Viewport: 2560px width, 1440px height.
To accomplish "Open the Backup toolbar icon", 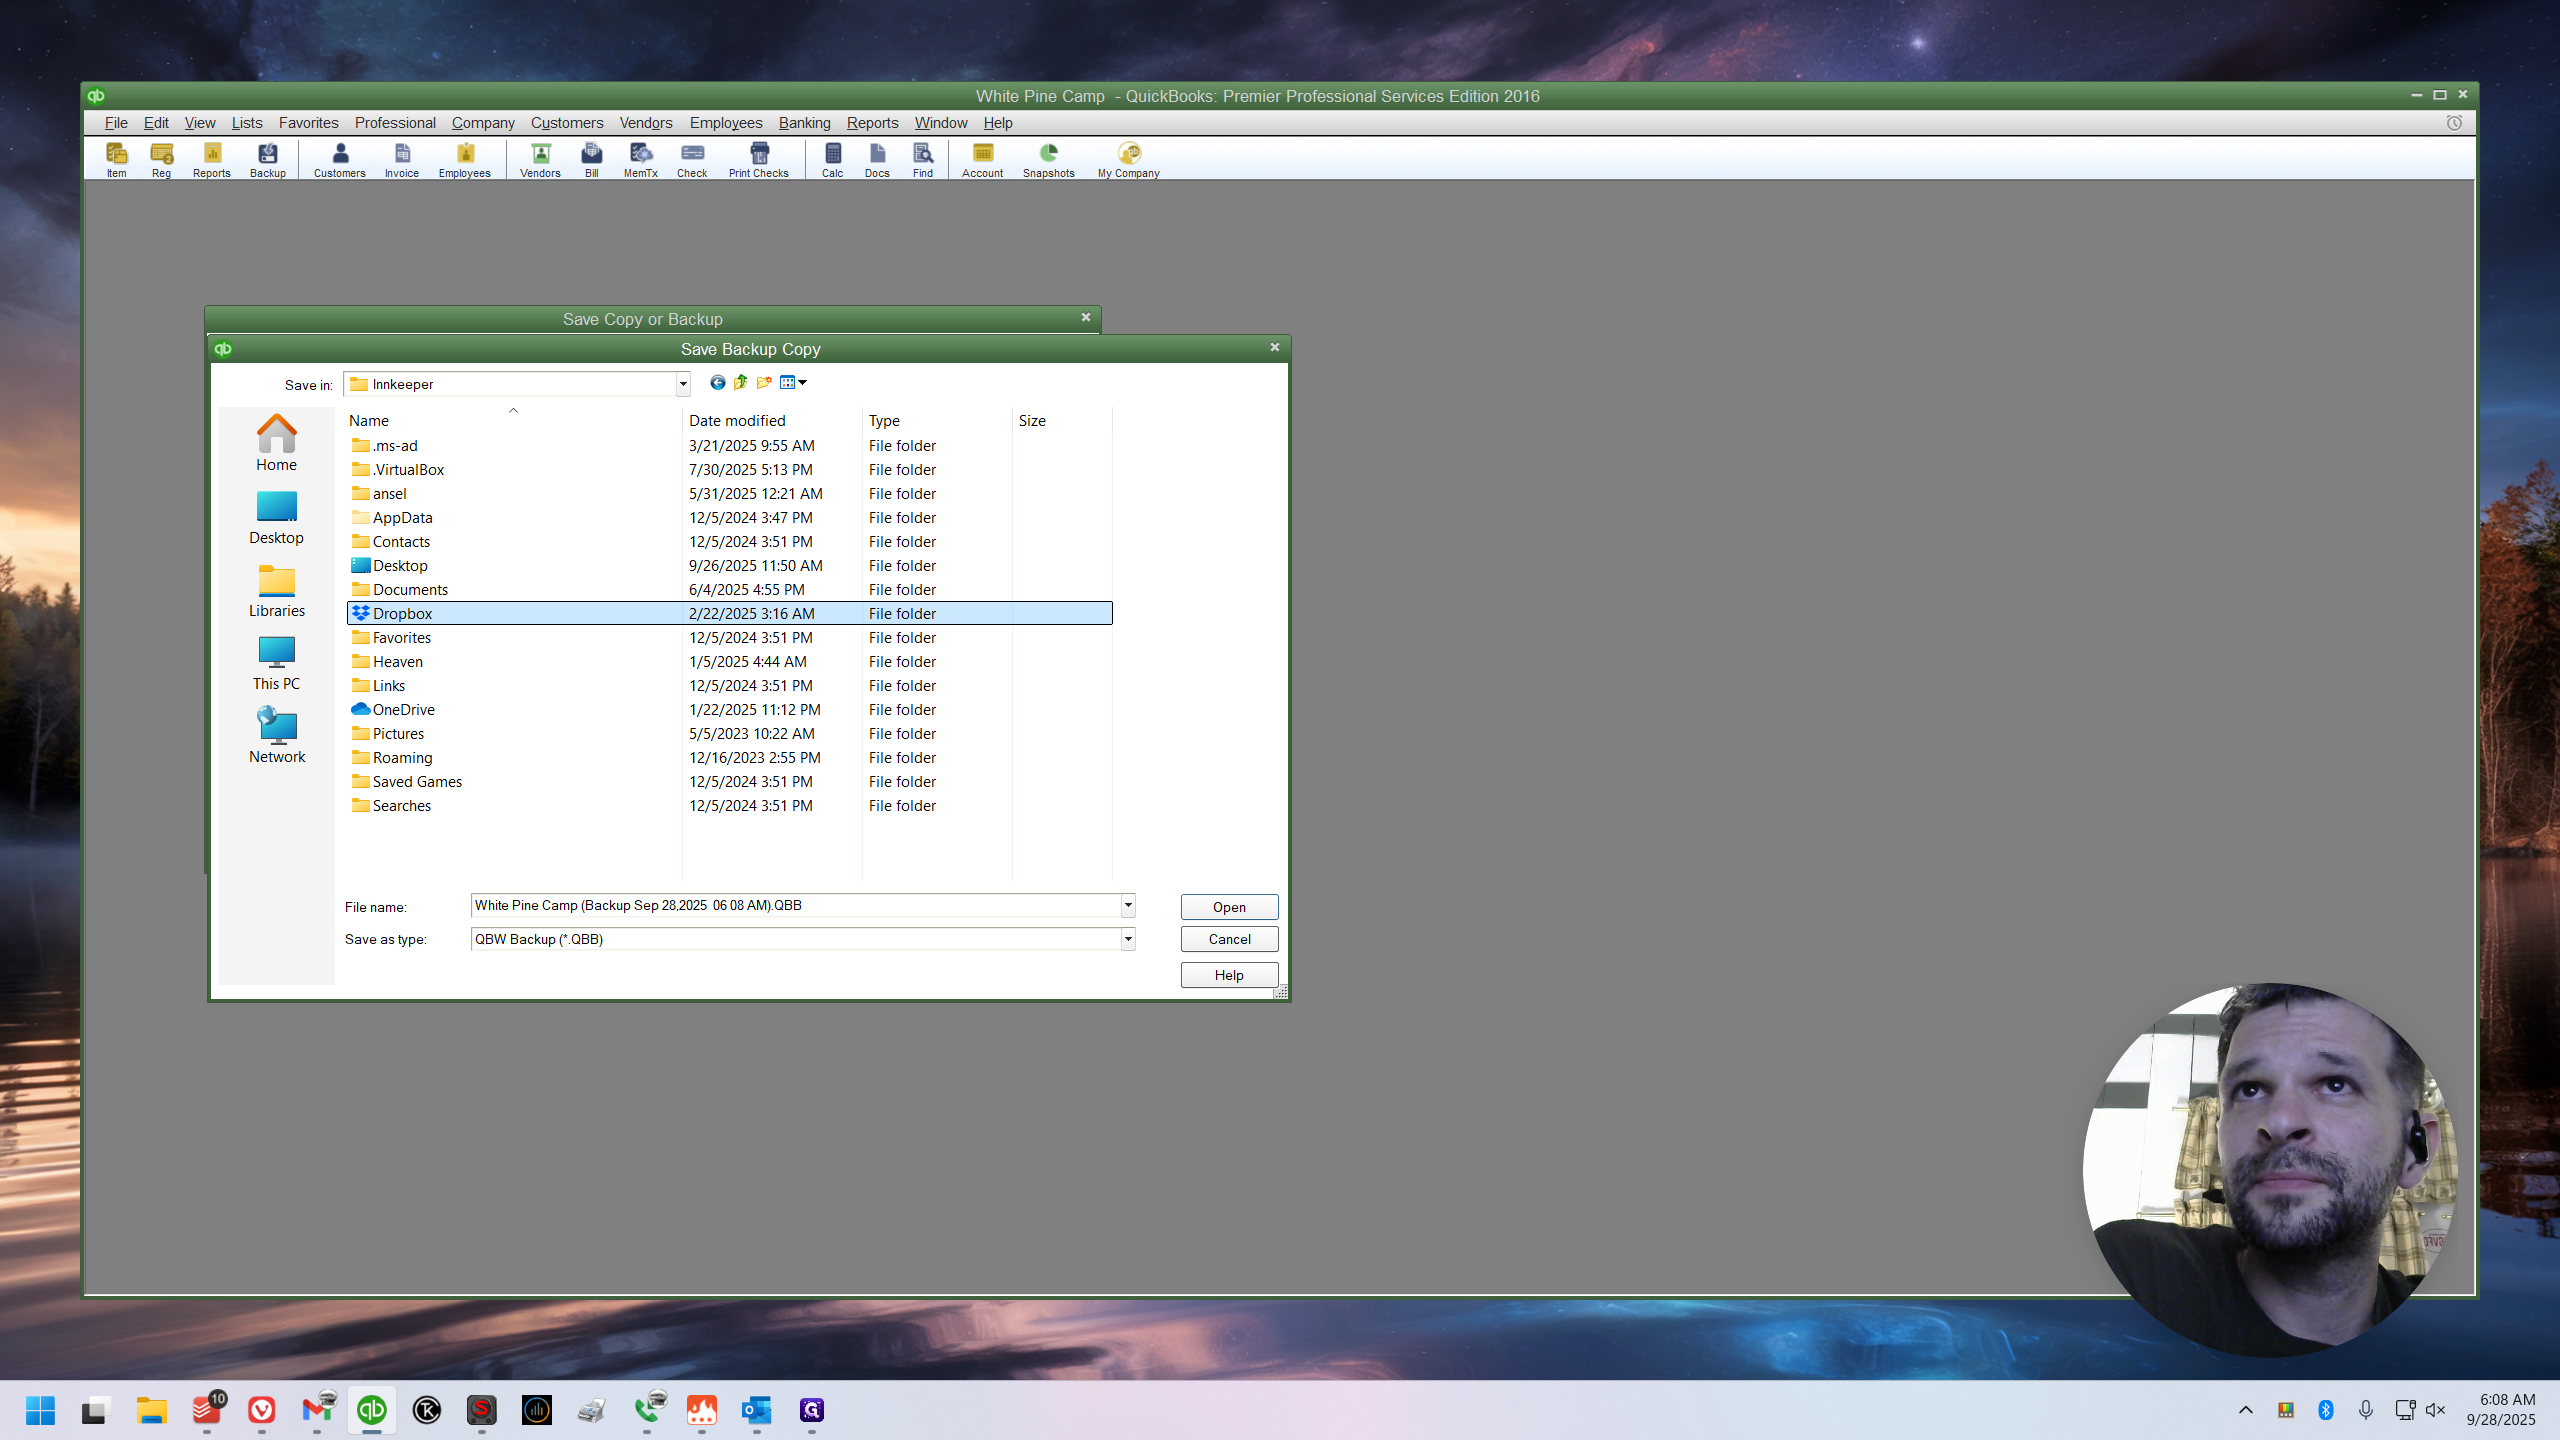I will click(267, 159).
